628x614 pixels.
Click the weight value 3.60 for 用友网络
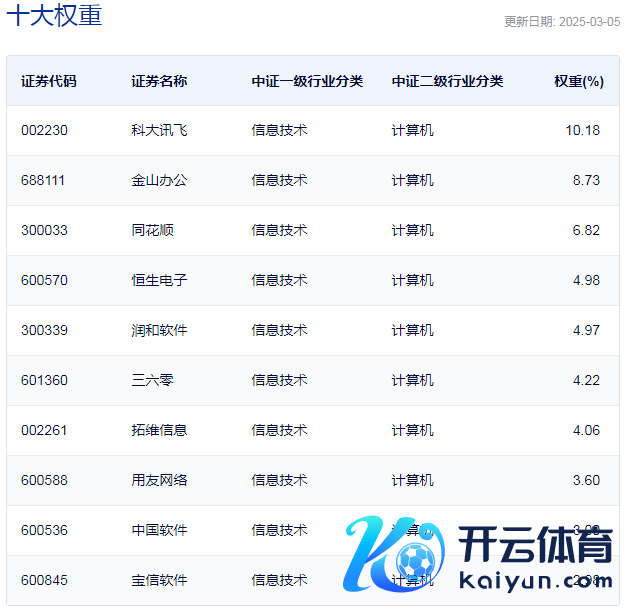(586, 480)
